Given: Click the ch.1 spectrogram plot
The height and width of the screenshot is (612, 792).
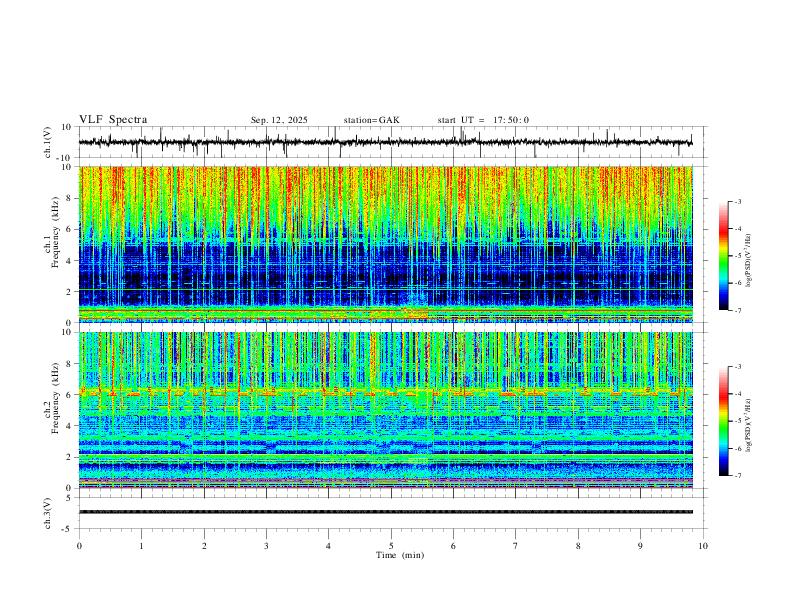Looking at the screenshot, I should pyautogui.click(x=386, y=244).
